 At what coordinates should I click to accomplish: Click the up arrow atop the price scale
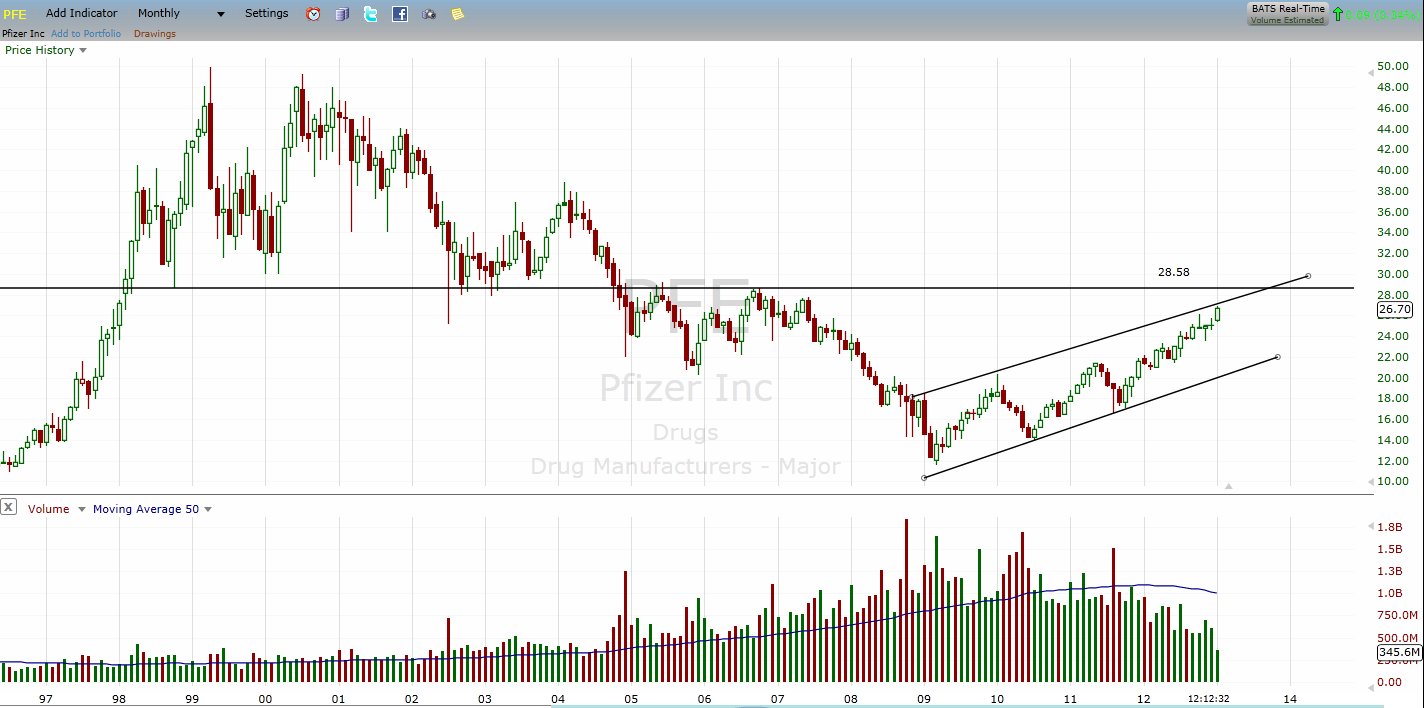click(x=1369, y=73)
